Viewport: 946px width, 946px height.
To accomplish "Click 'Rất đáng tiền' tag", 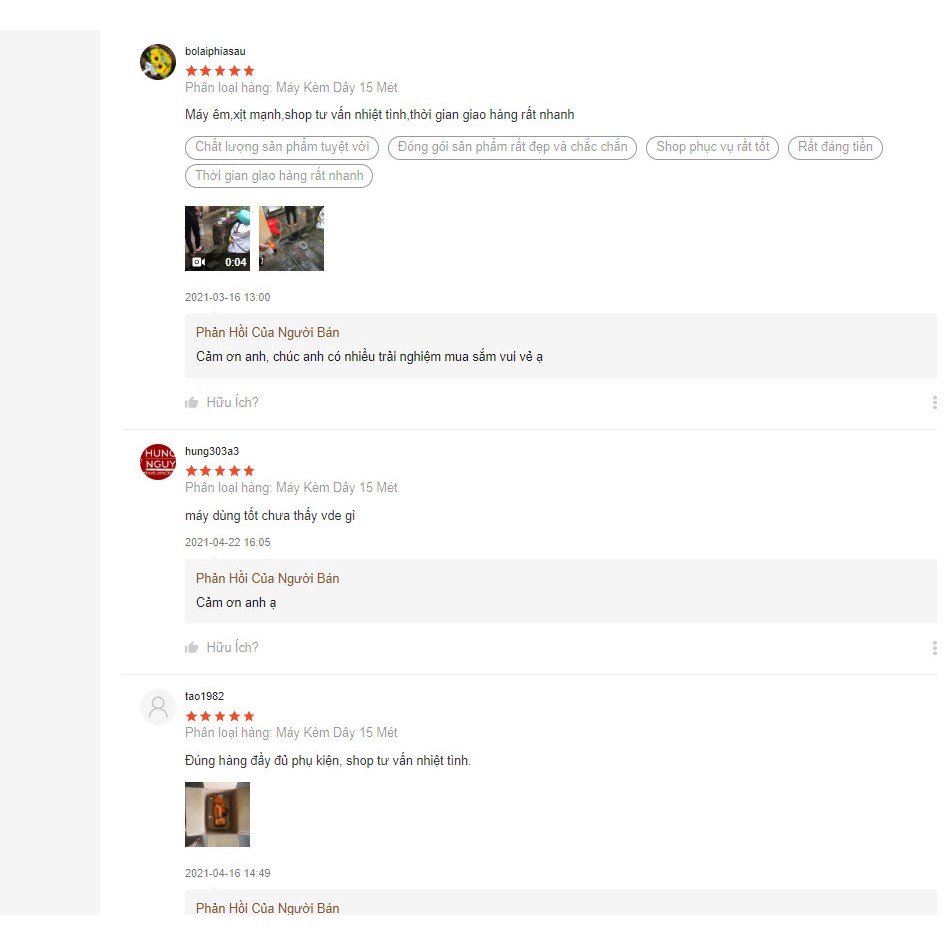I will pyautogui.click(x=835, y=147).
